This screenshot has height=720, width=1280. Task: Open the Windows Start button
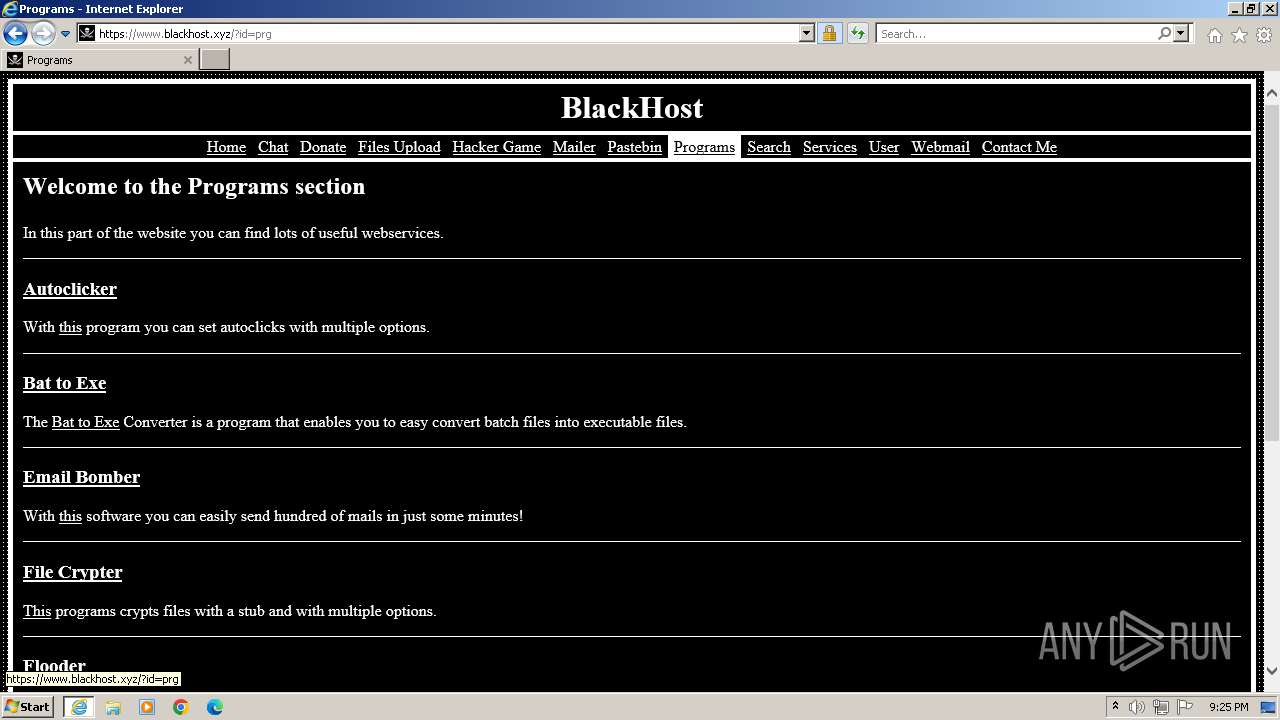28,707
